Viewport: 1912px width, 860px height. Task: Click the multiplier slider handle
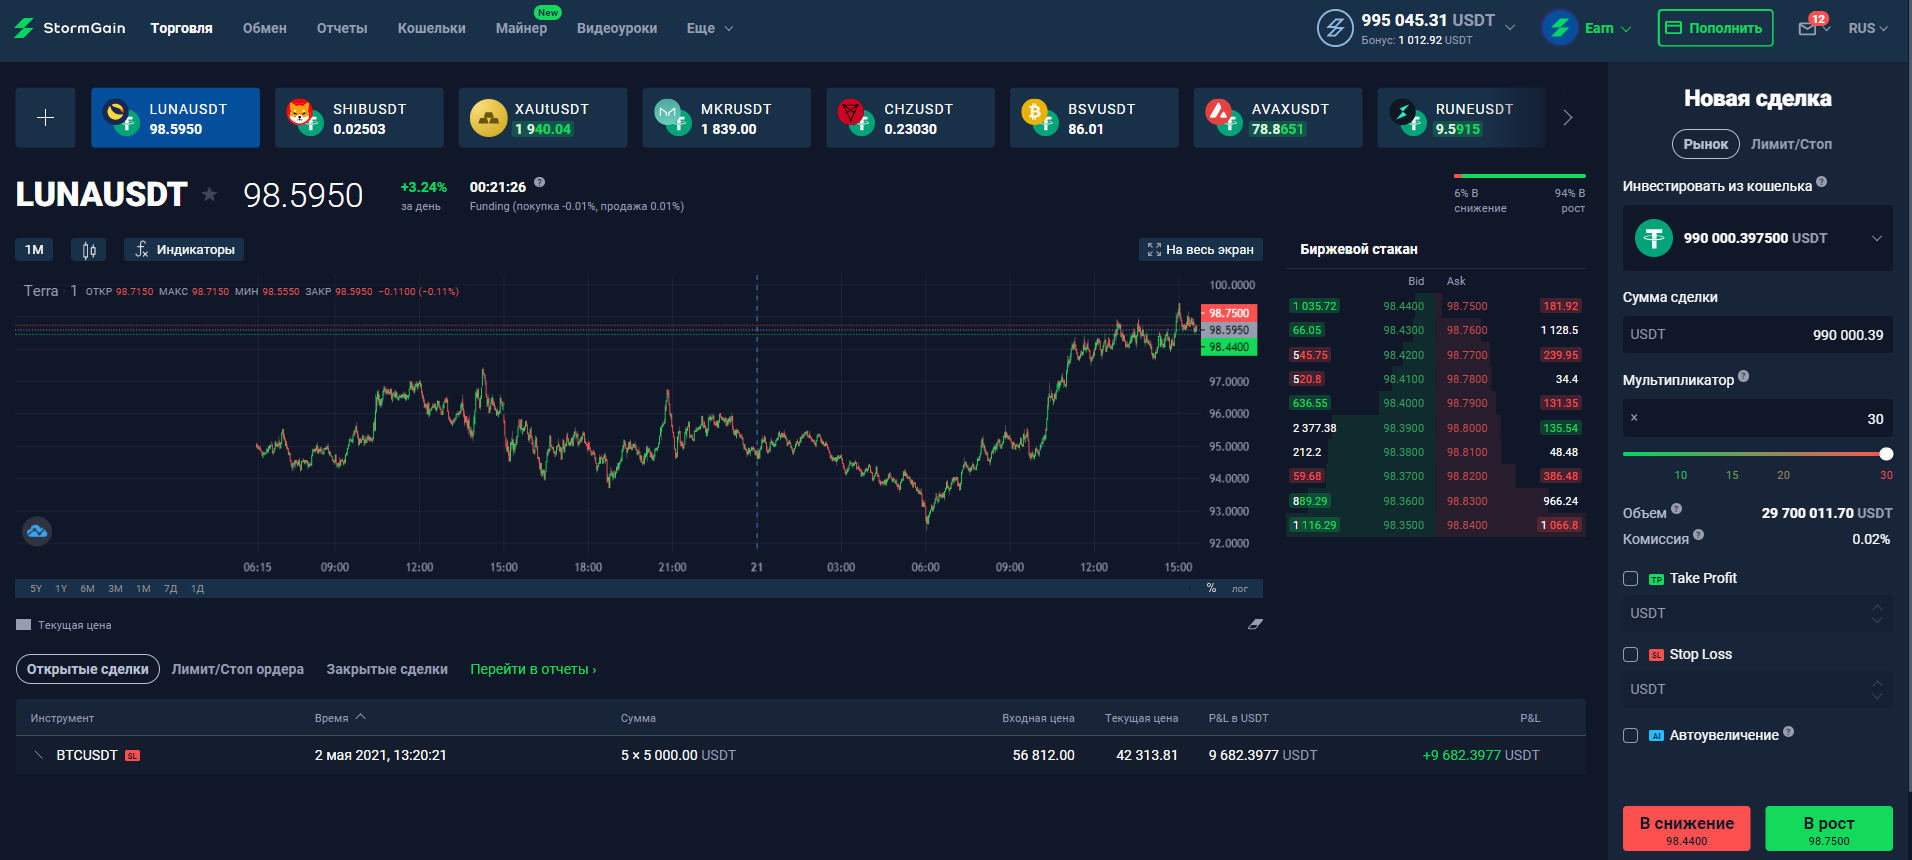(1886, 454)
